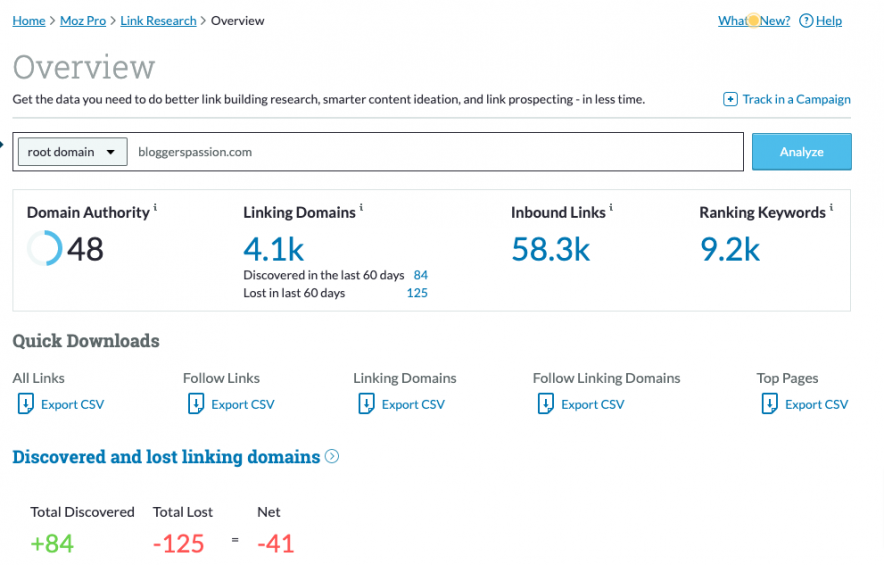Image resolution: width=884 pixels, height=565 pixels.
Task: Expand Discovered and lost linking domains arrow
Action: pyautogui.click(x=332, y=457)
